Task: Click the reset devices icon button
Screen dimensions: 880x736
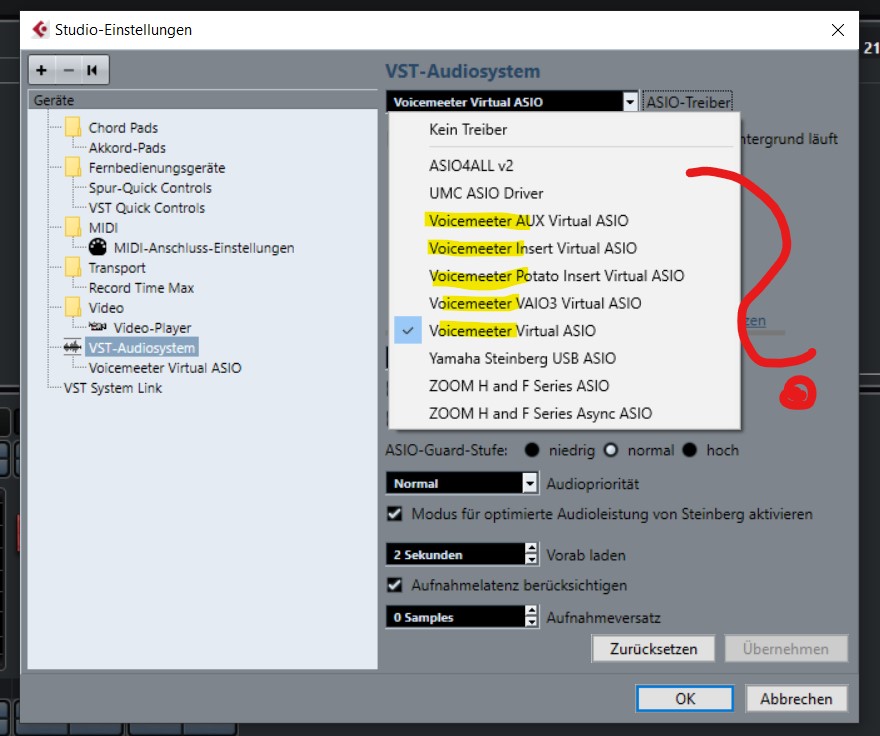Action: 93,70
